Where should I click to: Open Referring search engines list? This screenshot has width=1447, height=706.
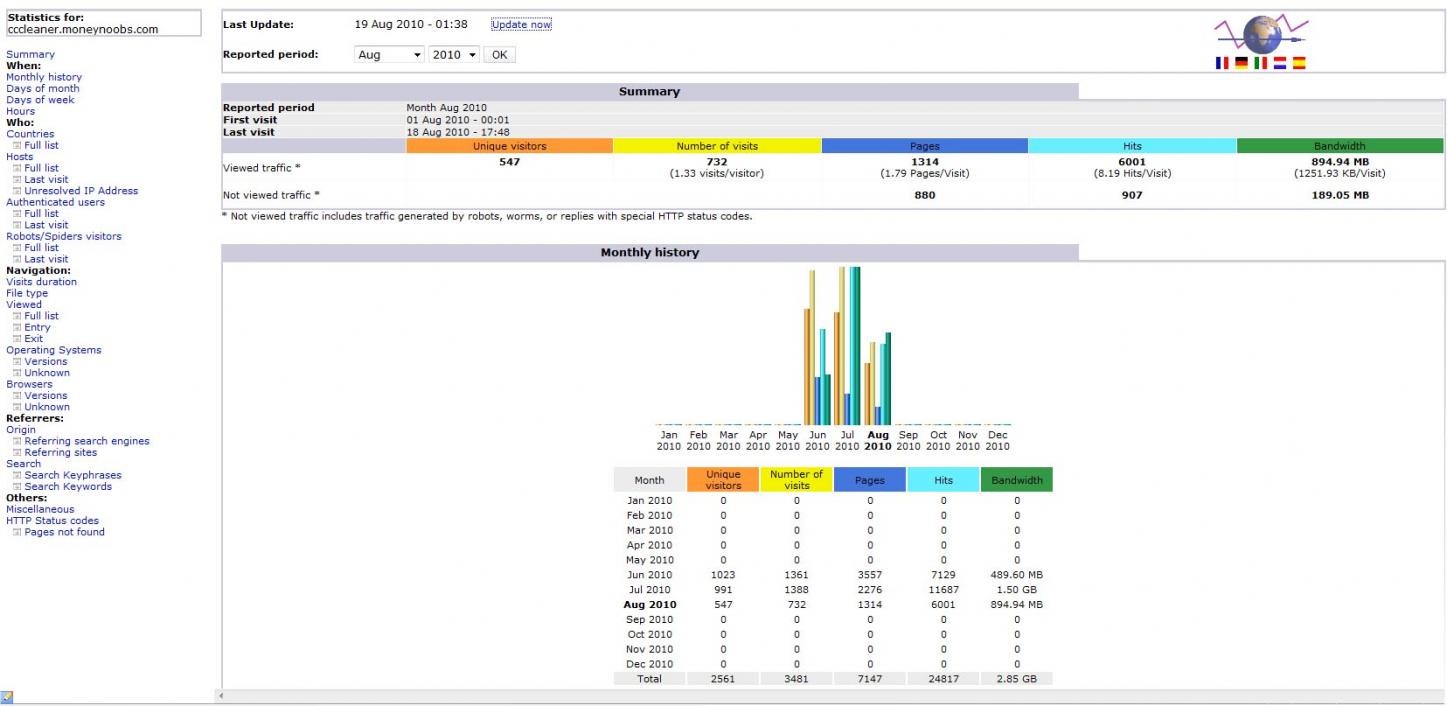(87, 441)
